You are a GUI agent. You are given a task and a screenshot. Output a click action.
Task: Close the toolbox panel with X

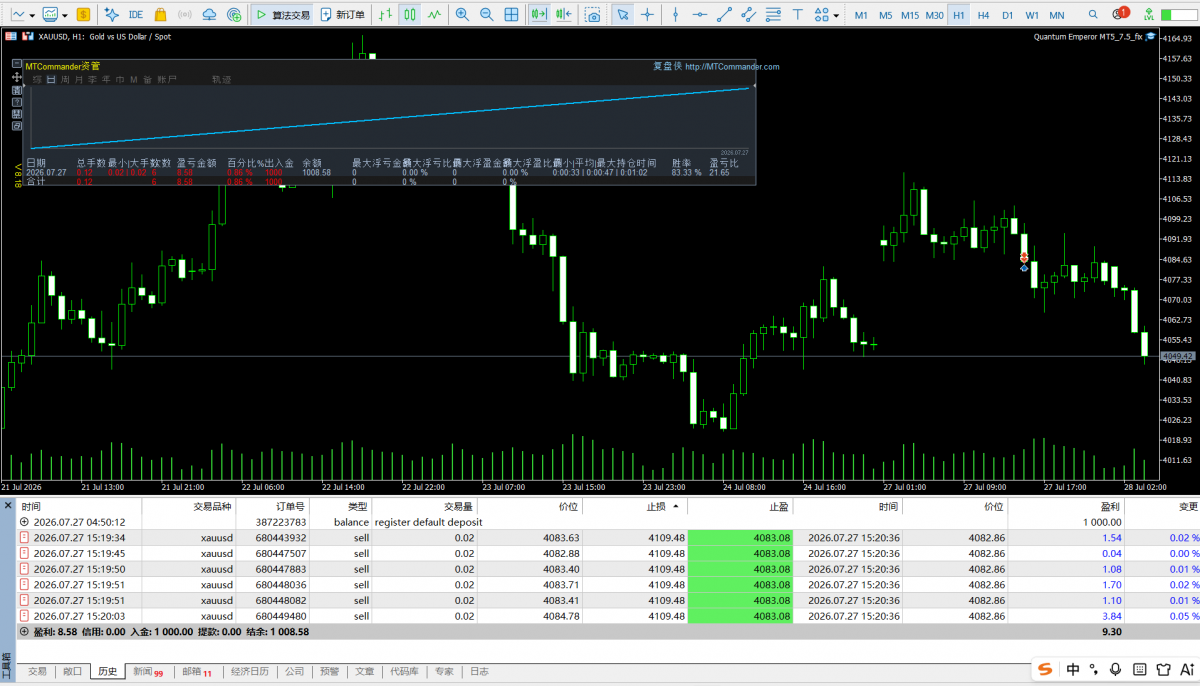coord(8,506)
